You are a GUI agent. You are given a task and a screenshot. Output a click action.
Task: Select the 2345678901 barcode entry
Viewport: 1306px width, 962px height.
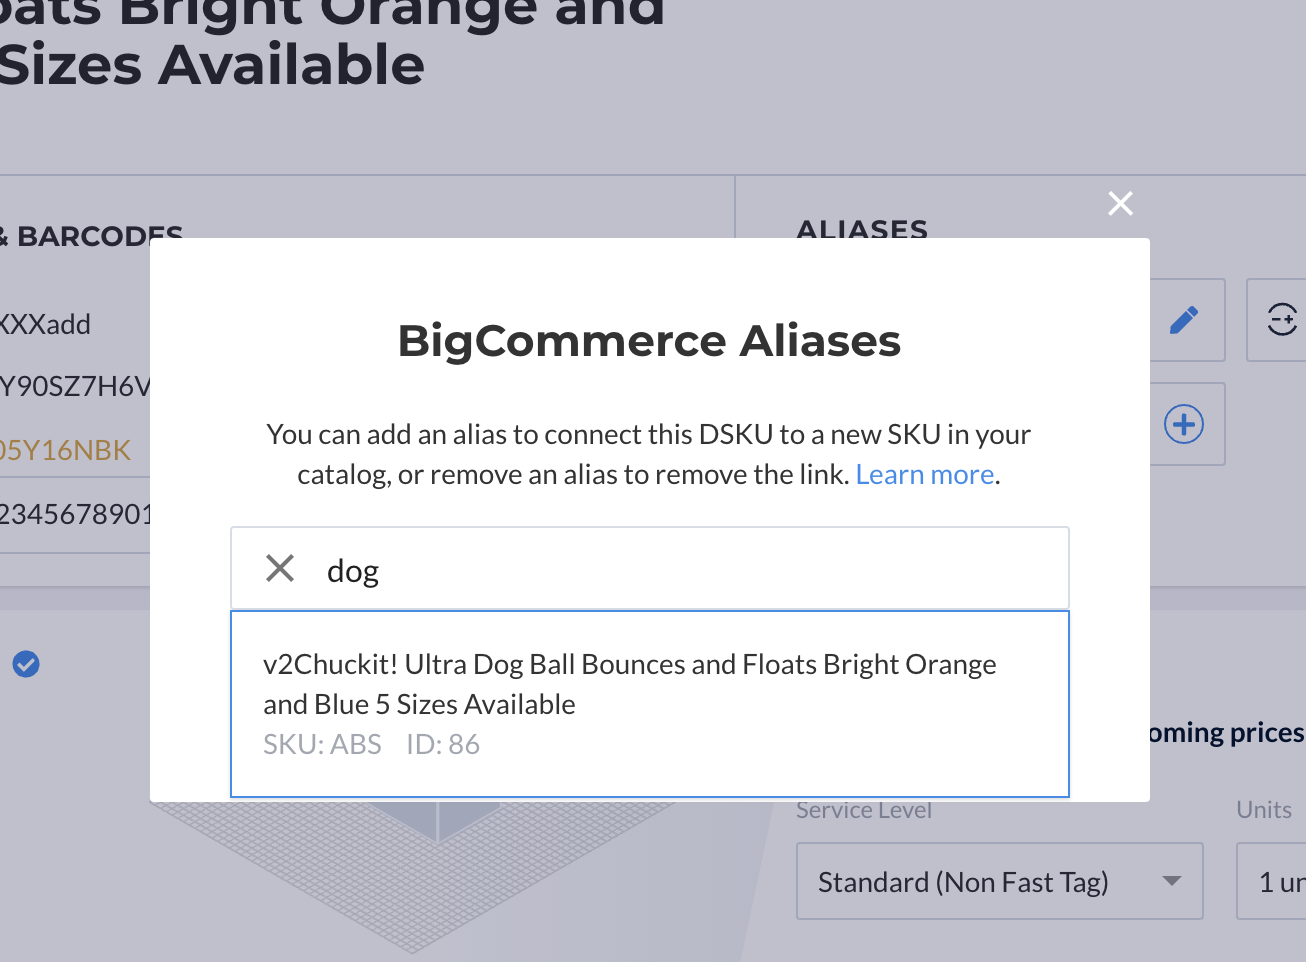click(x=75, y=514)
